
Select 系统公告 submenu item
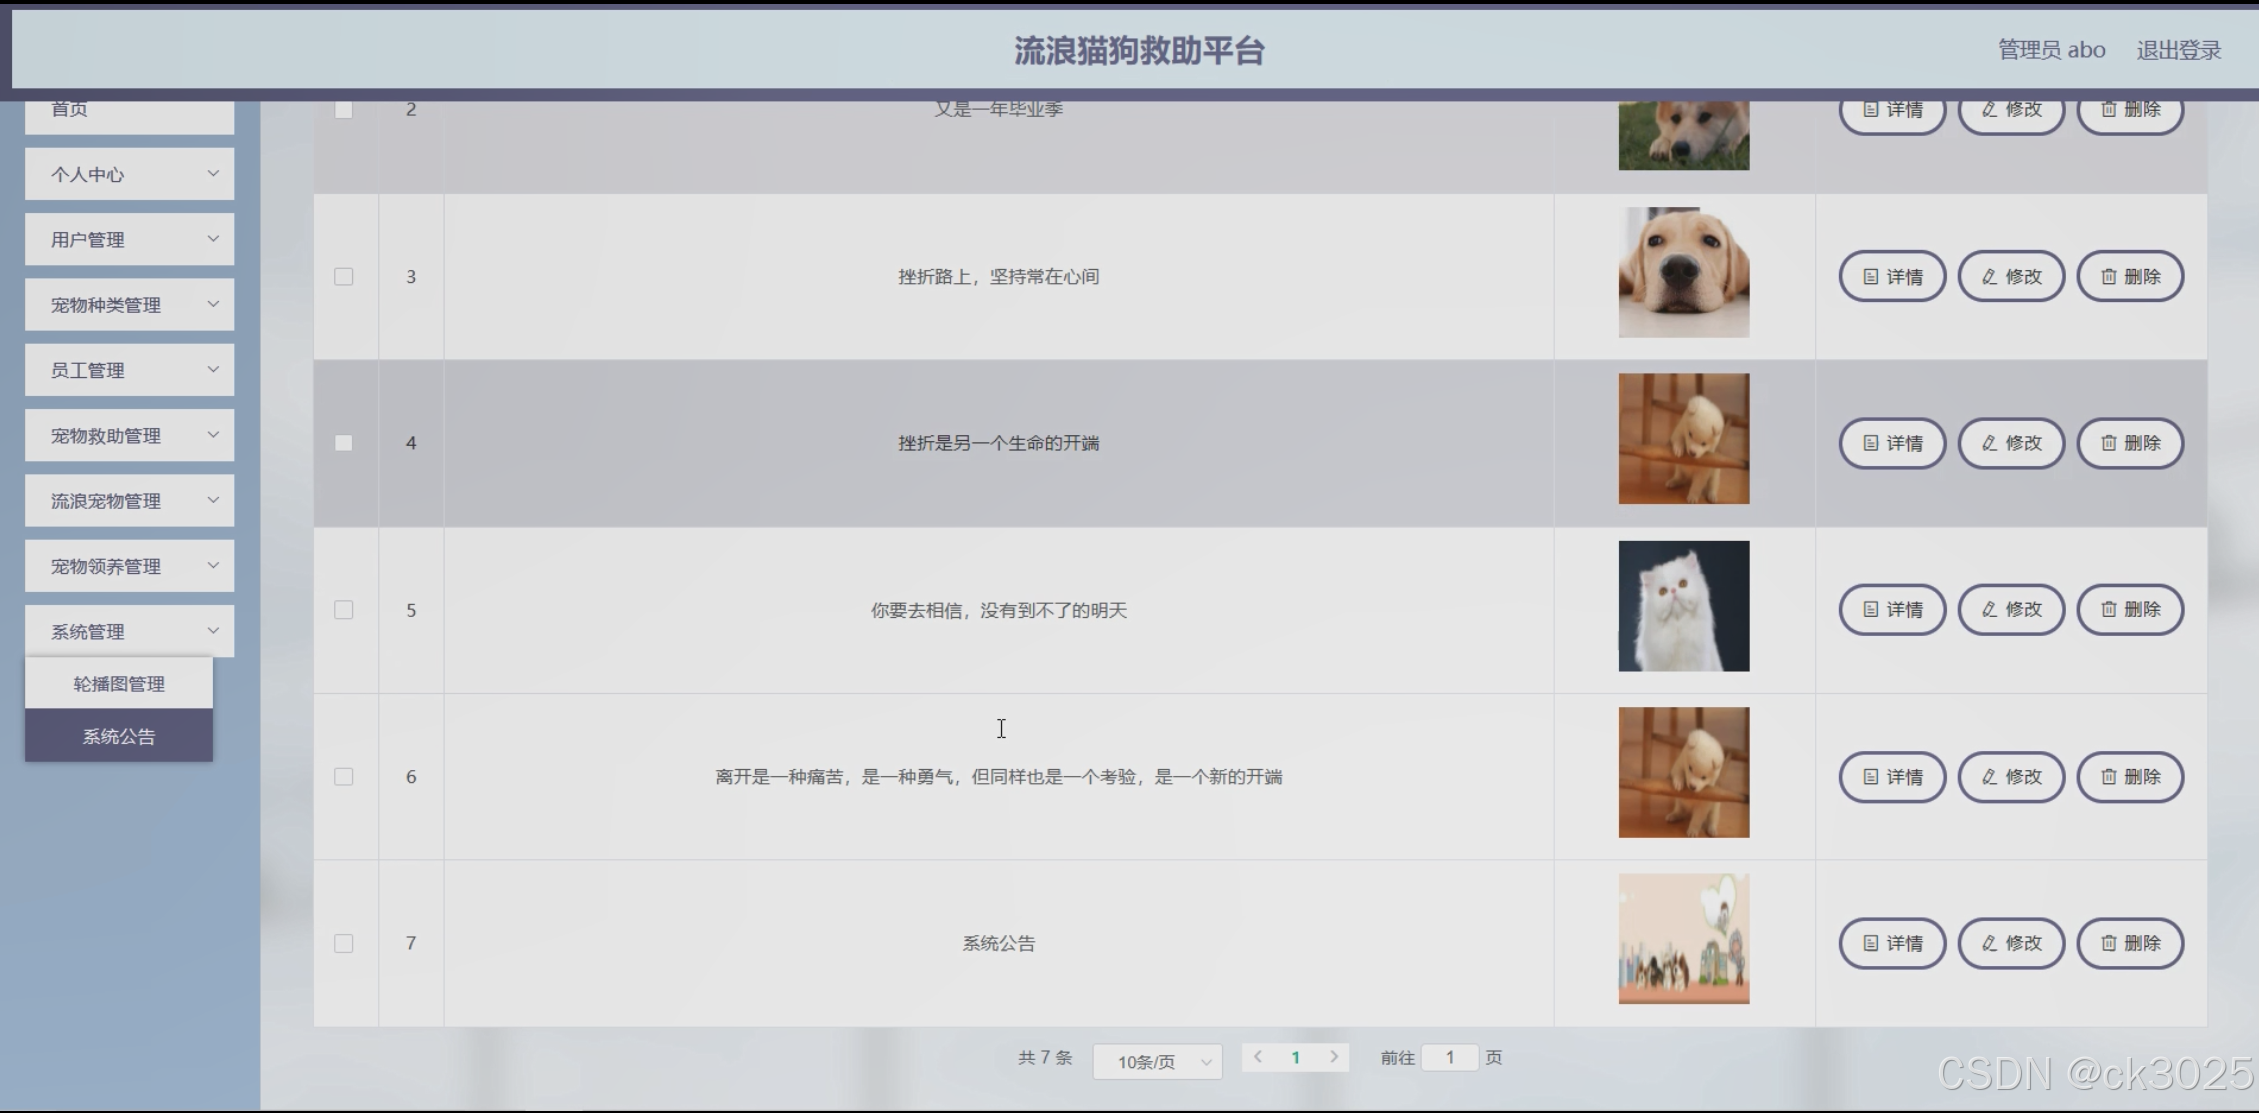(x=119, y=737)
